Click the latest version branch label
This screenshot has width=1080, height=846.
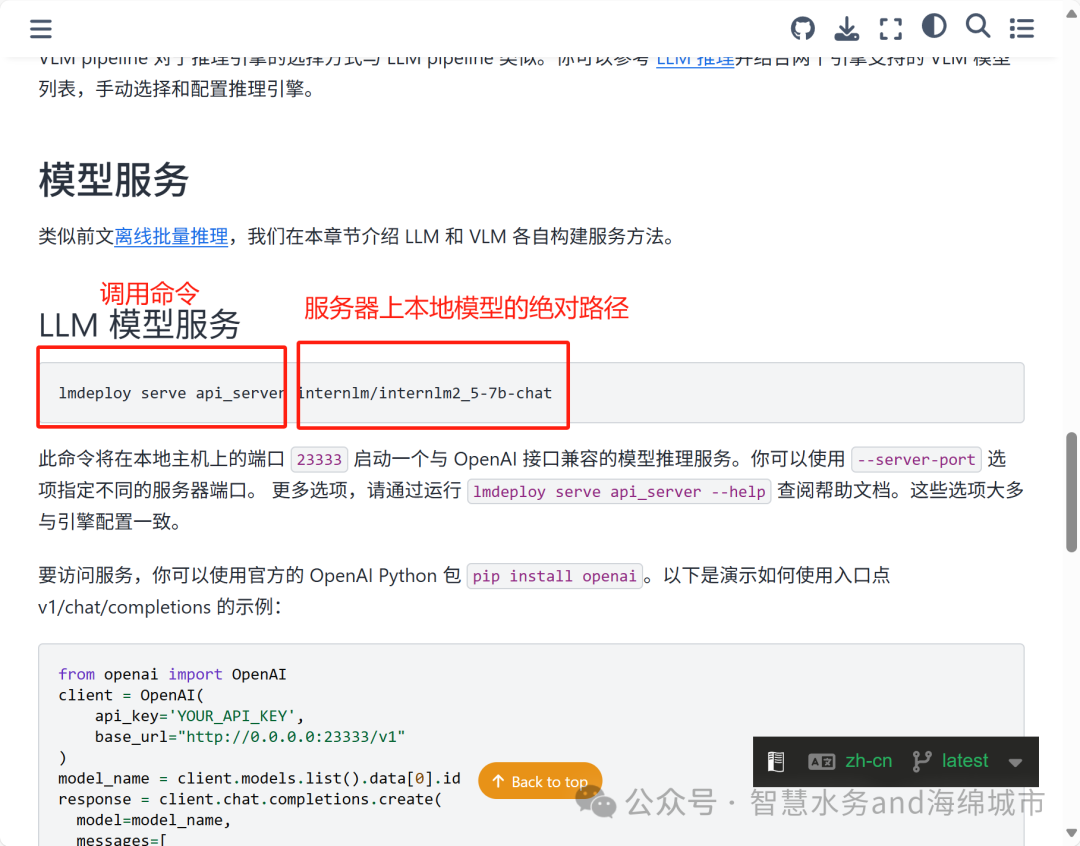[x=965, y=761]
